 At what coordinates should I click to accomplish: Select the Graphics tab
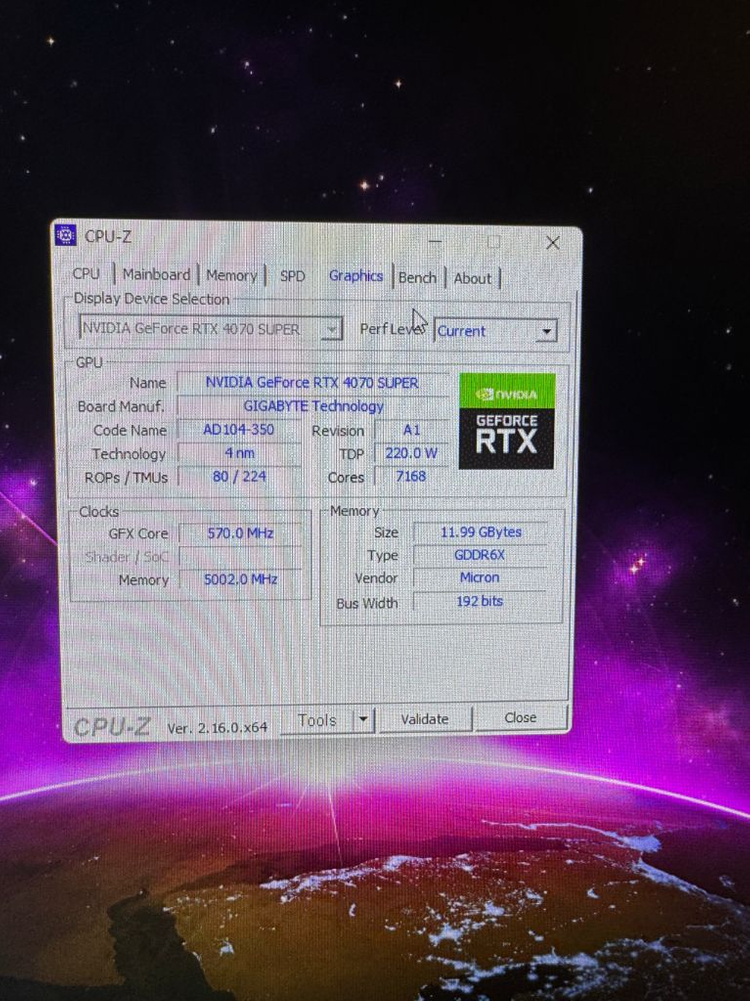coord(356,276)
